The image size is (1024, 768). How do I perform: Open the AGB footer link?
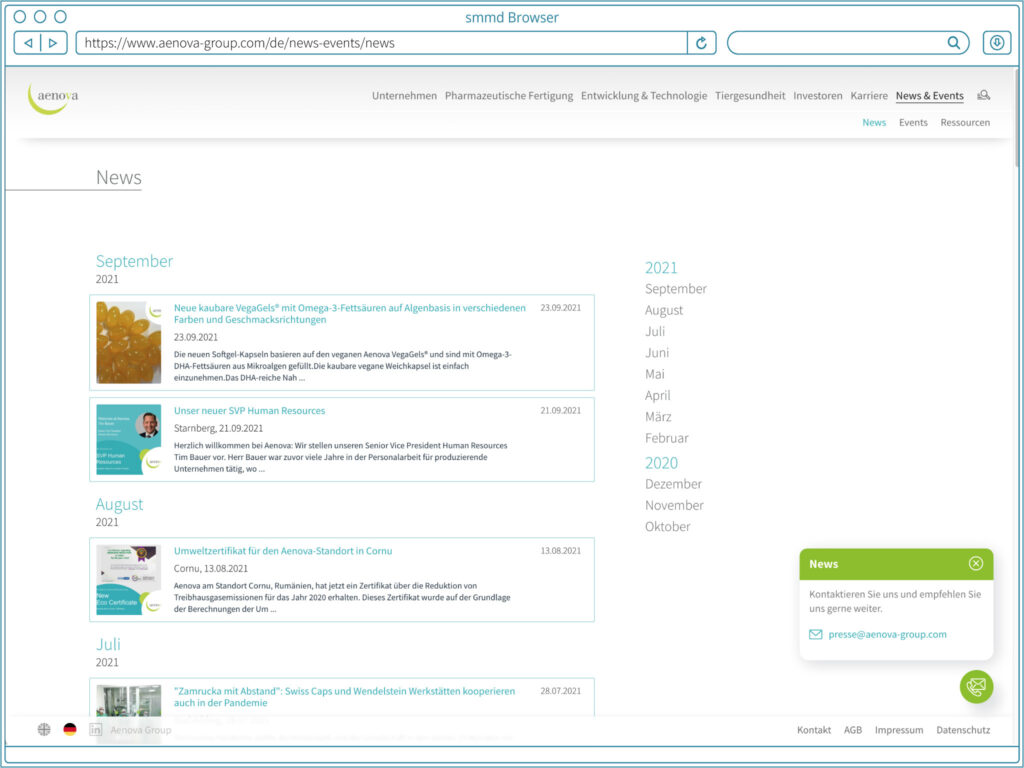pos(853,729)
